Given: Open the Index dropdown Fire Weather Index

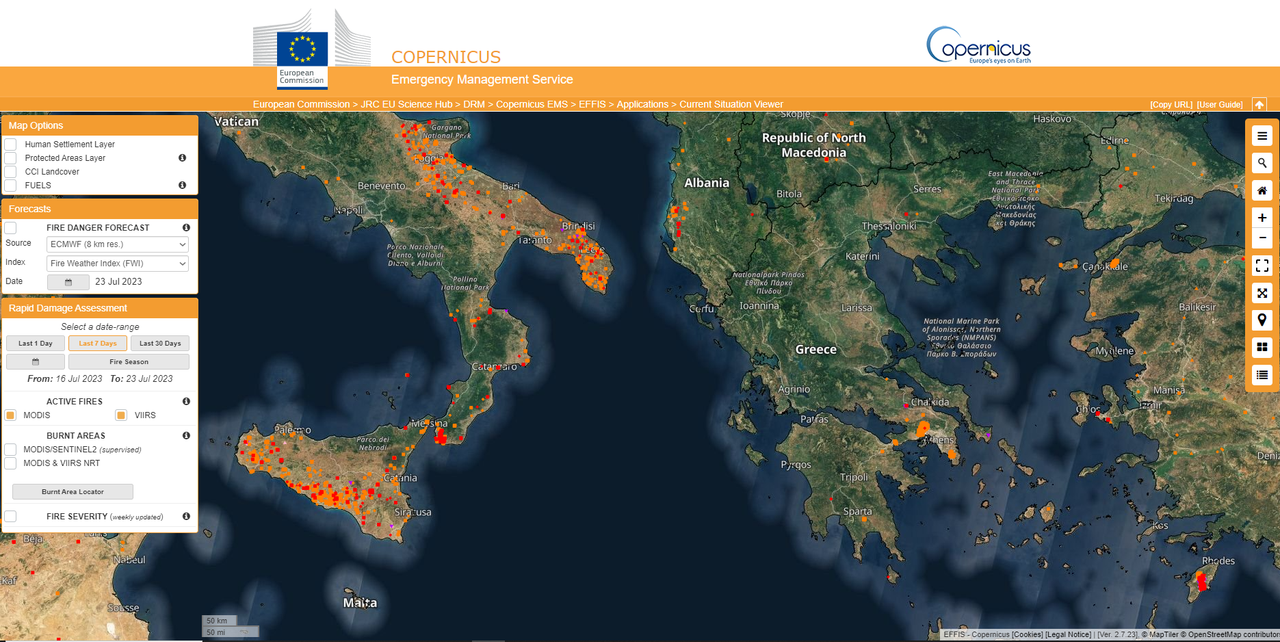Looking at the screenshot, I should [x=117, y=263].
